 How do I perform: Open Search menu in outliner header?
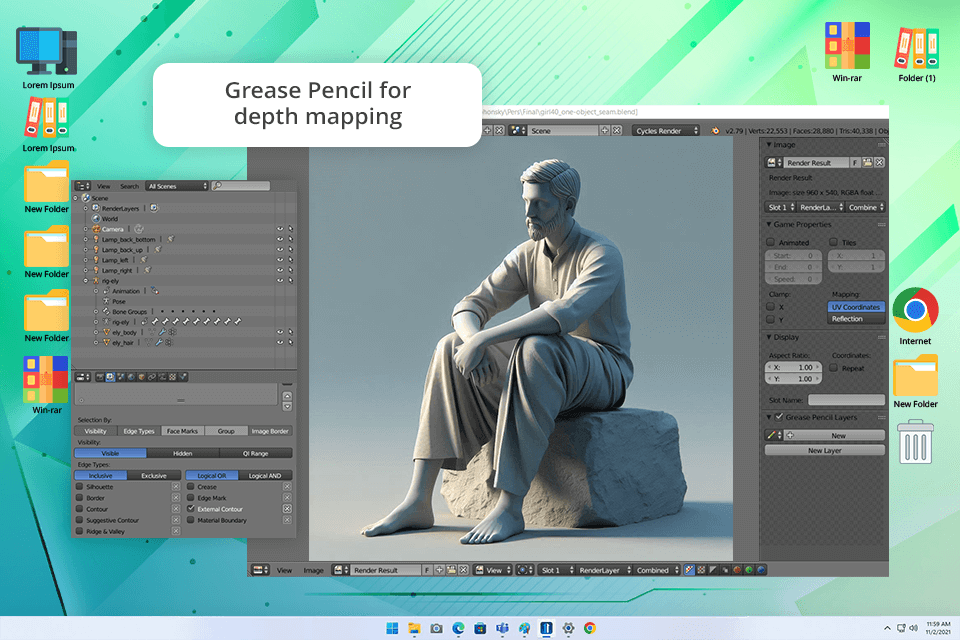pos(129,186)
